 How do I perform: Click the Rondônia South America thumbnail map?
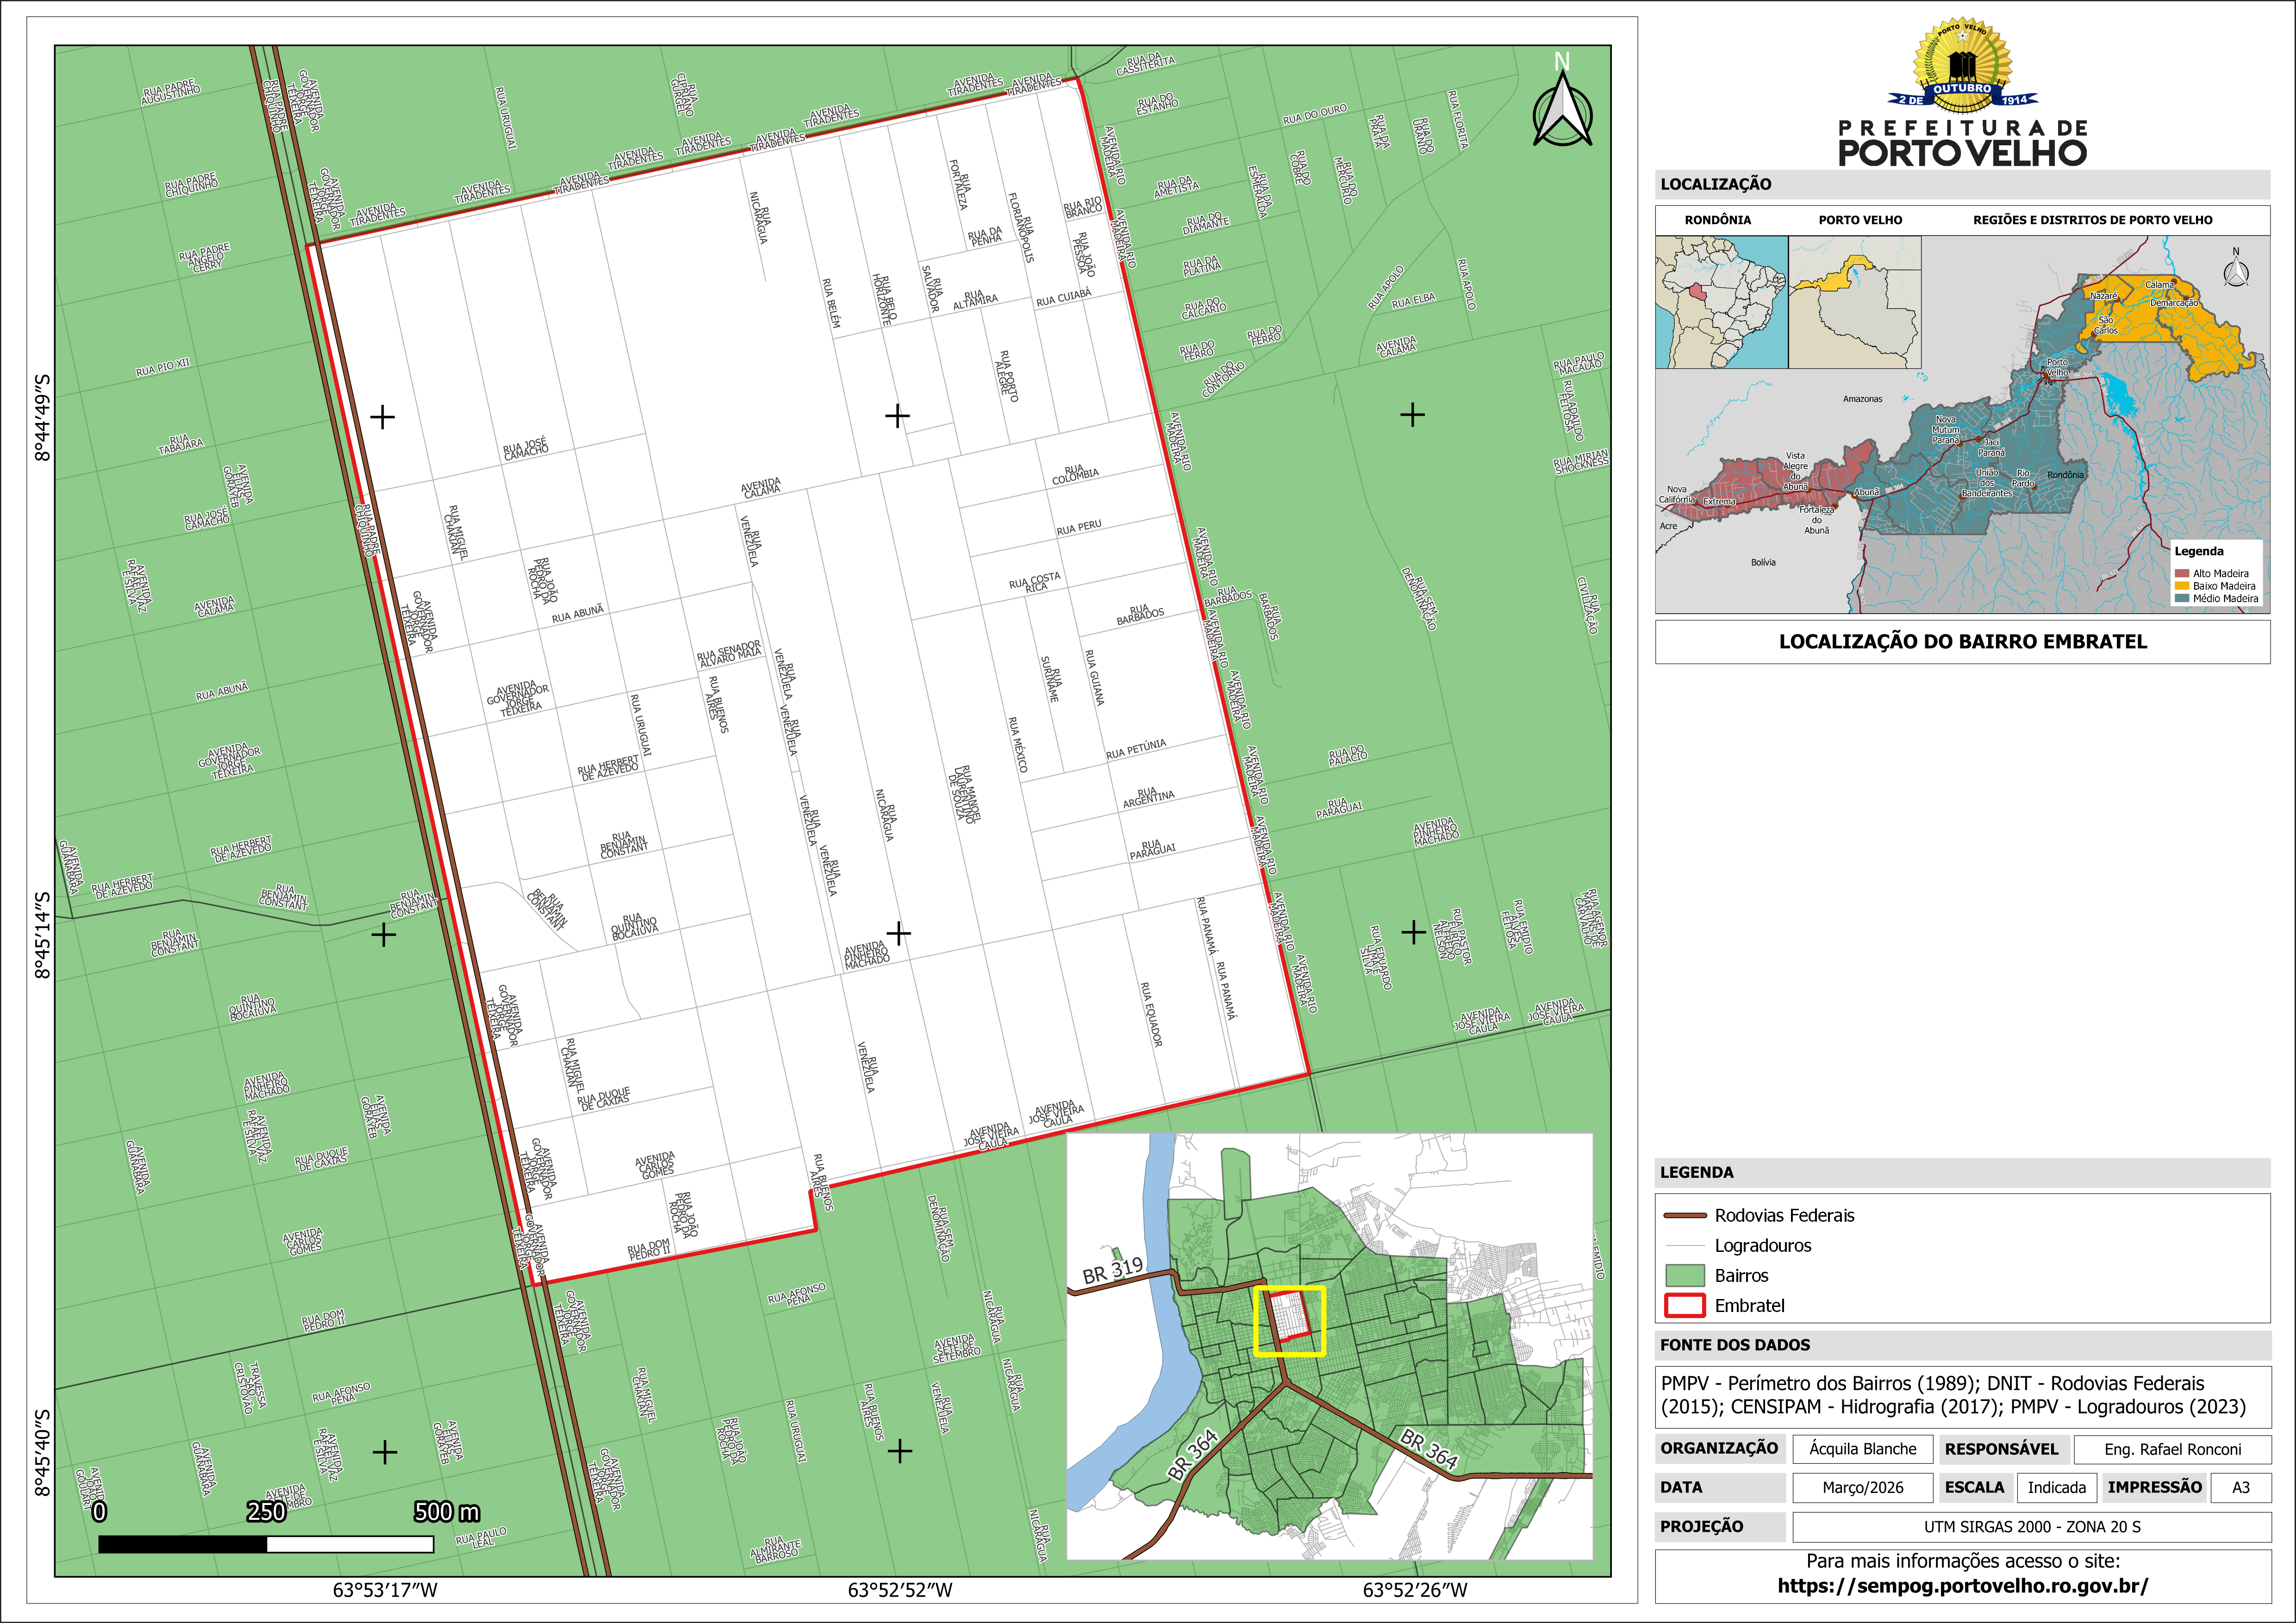pos(1721,302)
